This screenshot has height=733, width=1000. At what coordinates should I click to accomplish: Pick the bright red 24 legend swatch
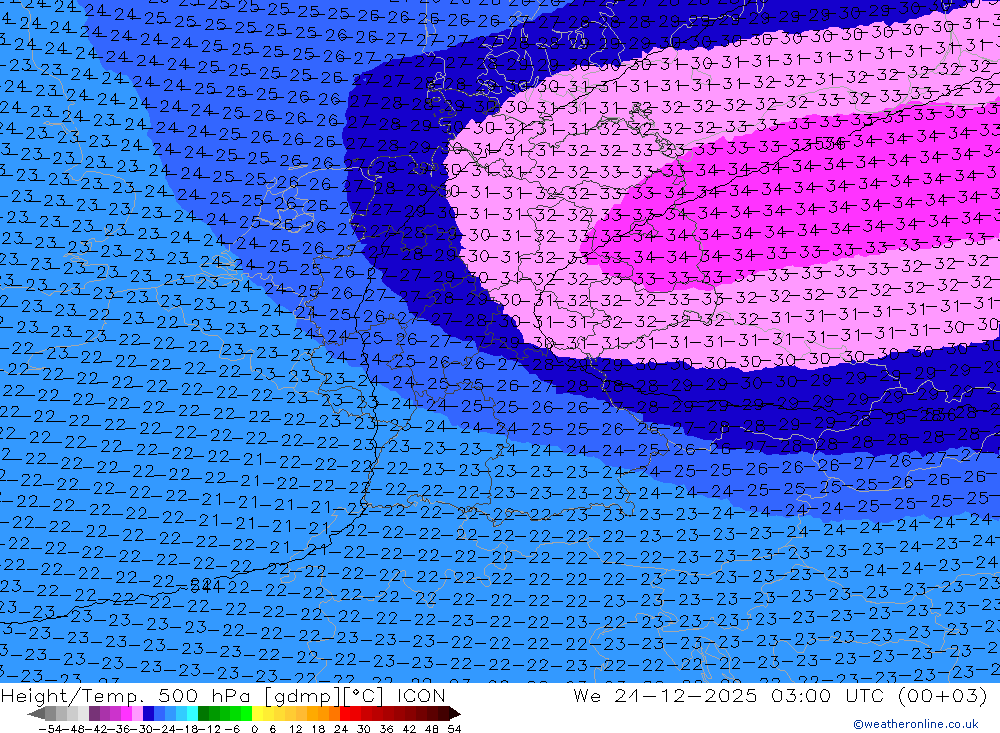coord(345,713)
